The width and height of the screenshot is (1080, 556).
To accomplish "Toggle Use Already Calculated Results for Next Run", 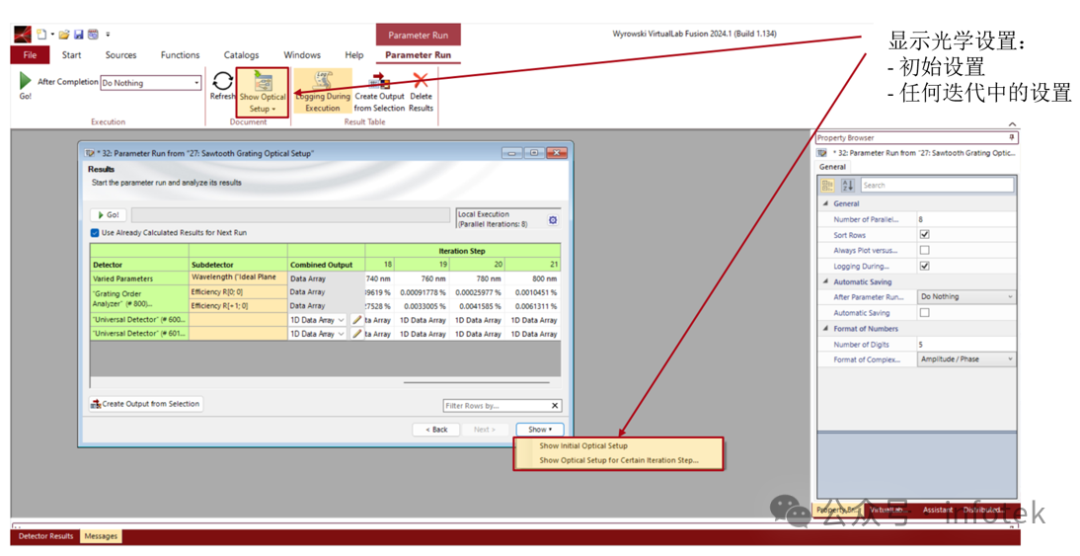I will pyautogui.click(x=95, y=233).
